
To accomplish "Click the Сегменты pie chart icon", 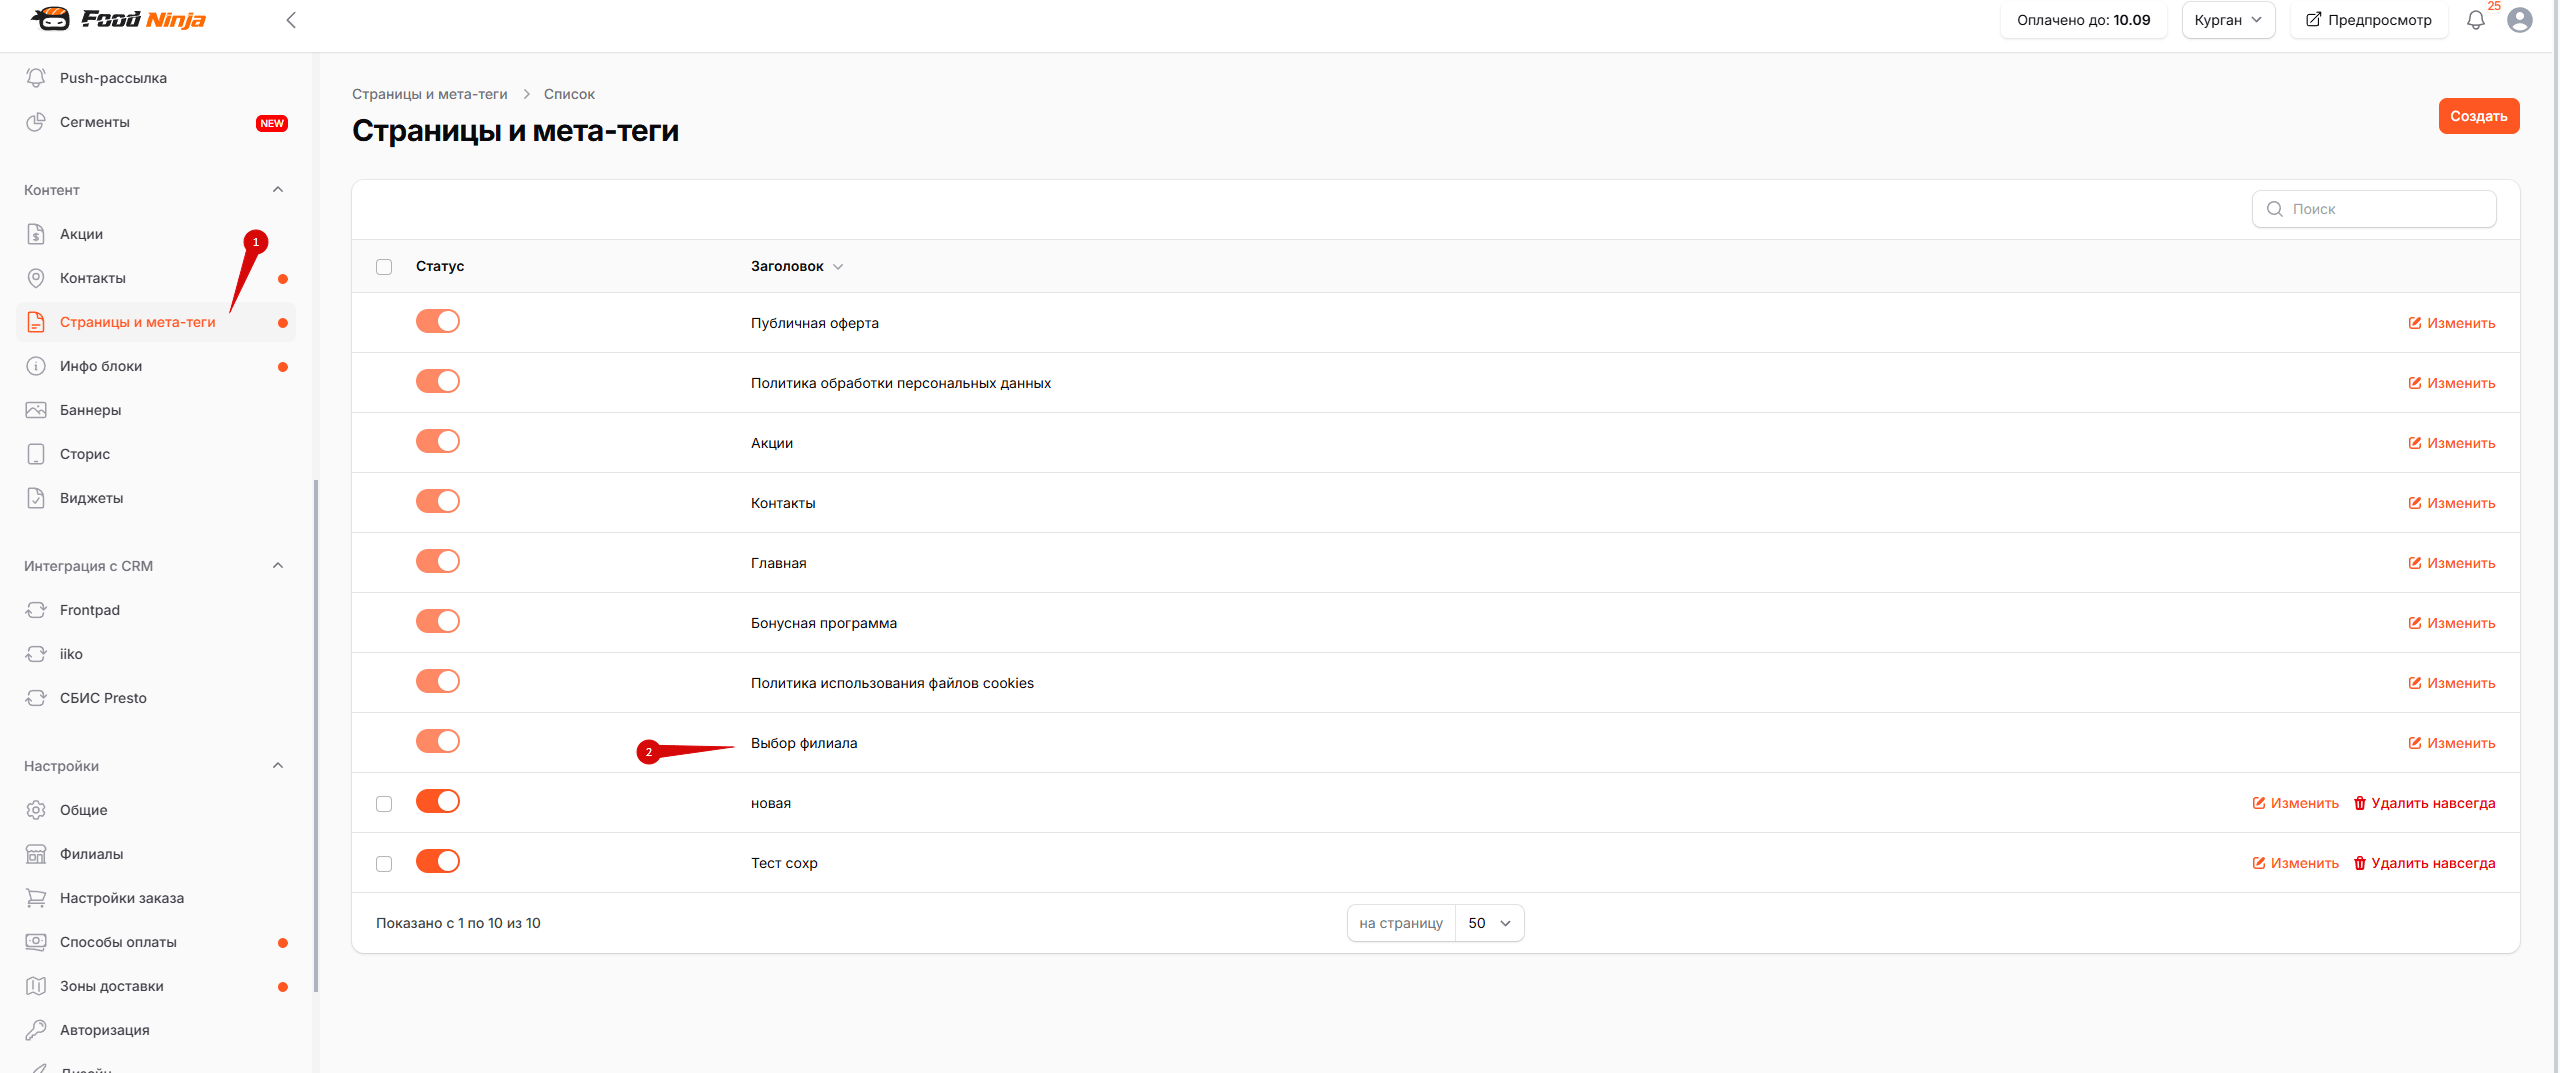I will pos(36,122).
